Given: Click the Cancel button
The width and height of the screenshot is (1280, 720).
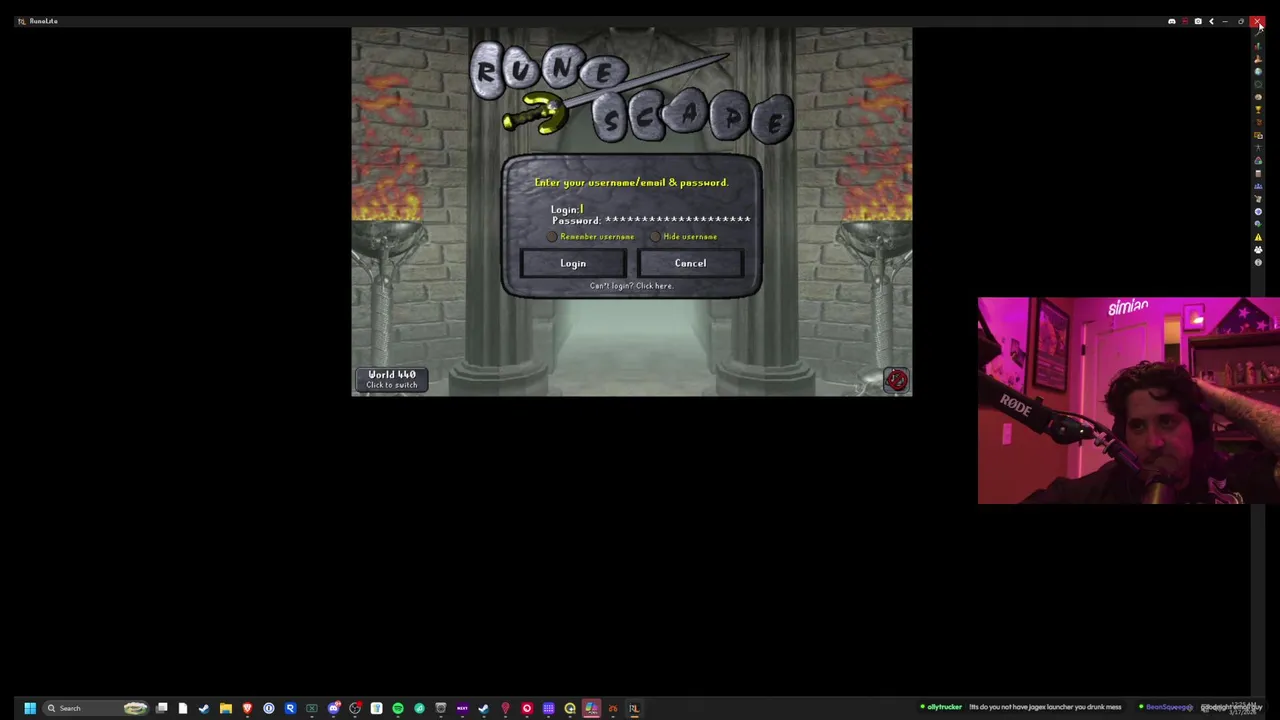Looking at the screenshot, I should click(x=690, y=263).
